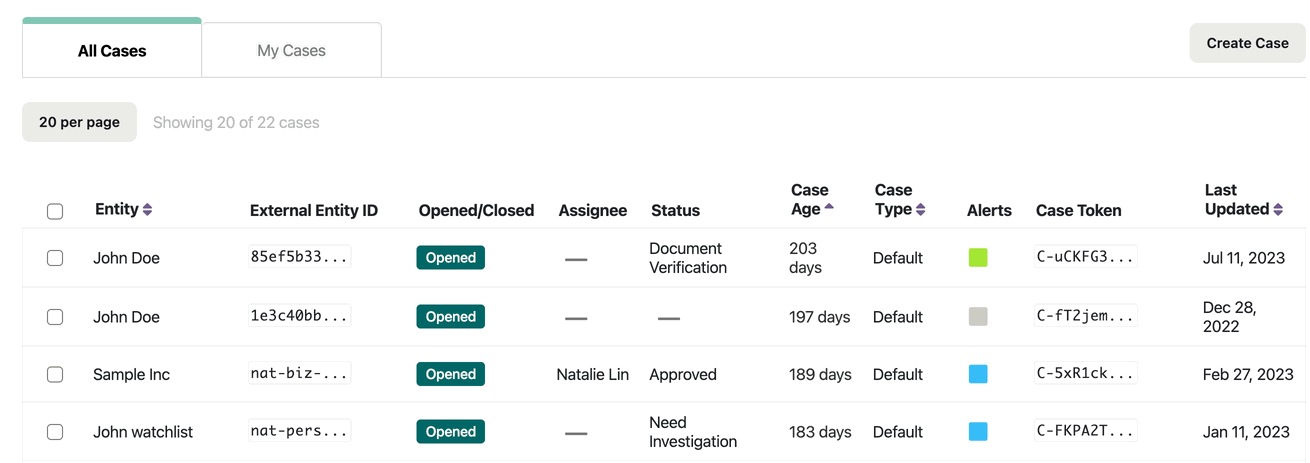
Task: Click the blue alert swatch for Sample Inc
Action: pos(978,374)
